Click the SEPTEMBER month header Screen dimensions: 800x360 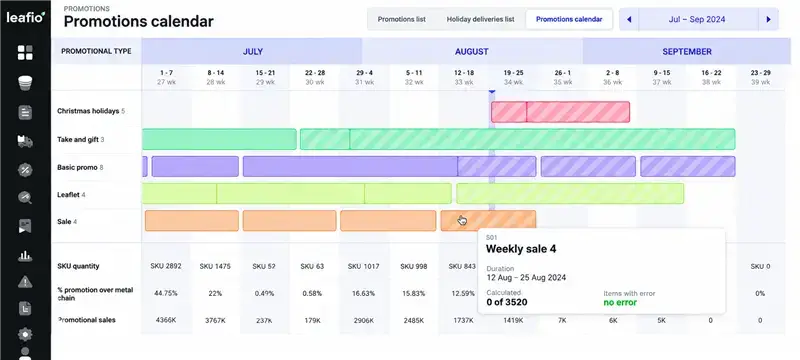click(x=687, y=52)
